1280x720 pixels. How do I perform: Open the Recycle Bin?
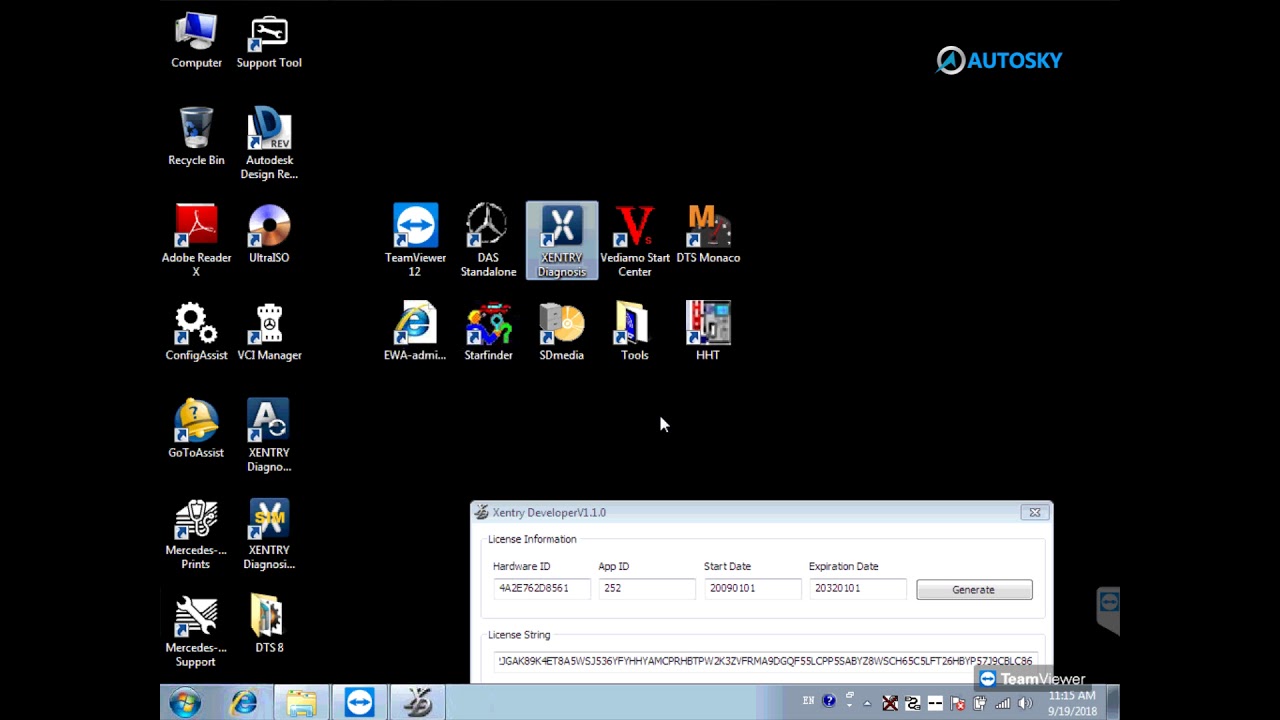(196, 137)
